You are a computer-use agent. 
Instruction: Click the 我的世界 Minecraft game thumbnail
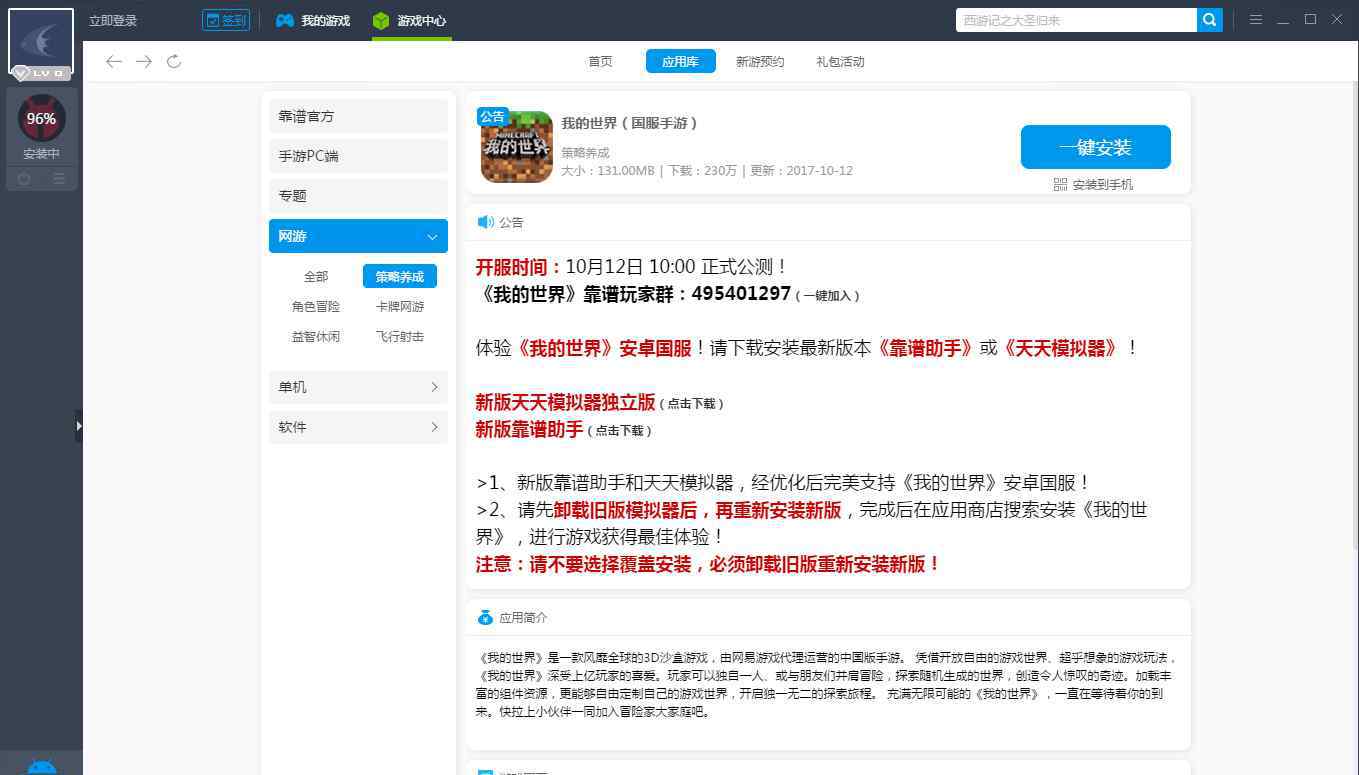(517, 147)
